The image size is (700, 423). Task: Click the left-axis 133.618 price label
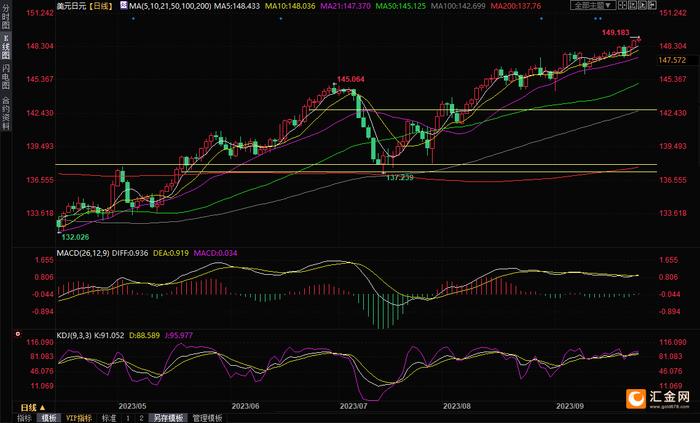coord(40,213)
